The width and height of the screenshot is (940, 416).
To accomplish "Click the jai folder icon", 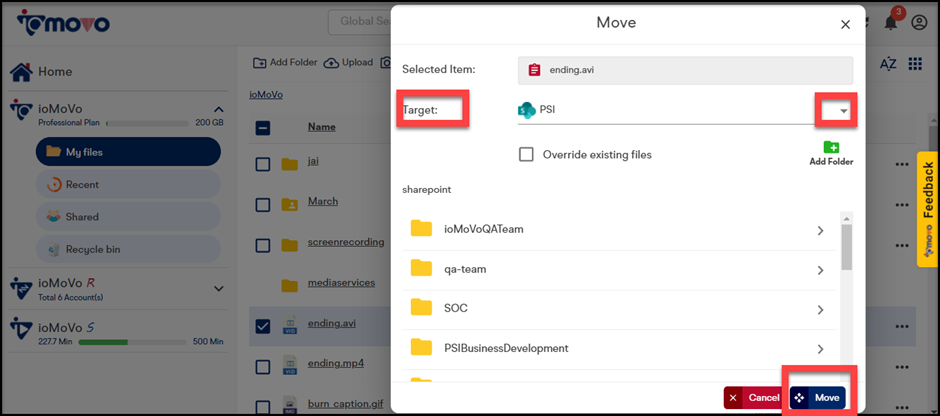I will pos(290,164).
